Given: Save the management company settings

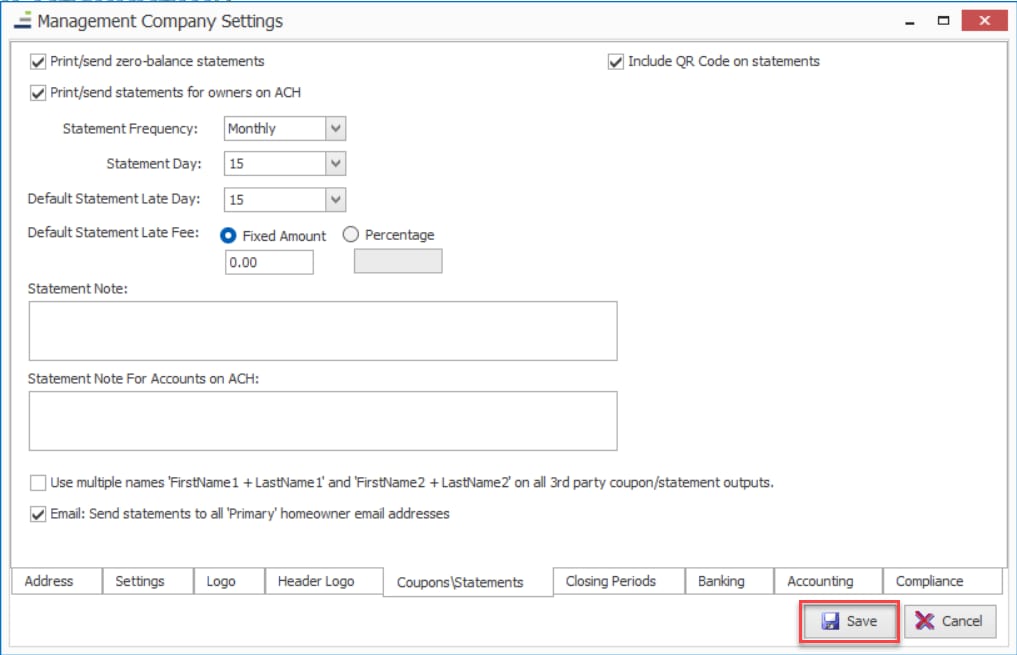Looking at the screenshot, I should point(849,621).
